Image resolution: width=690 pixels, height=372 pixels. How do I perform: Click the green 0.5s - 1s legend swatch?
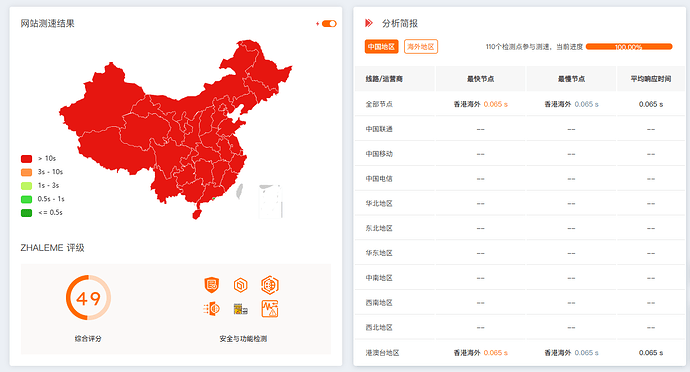tap(26, 199)
